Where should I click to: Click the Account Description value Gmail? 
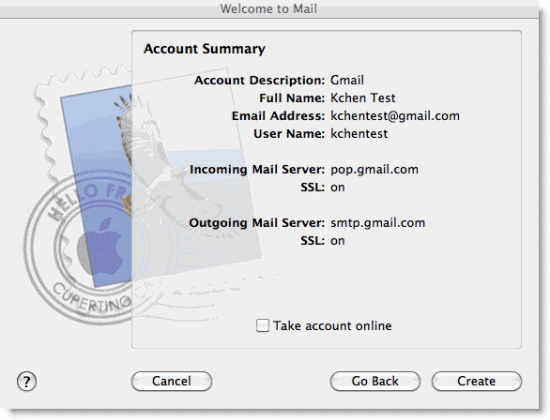pyautogui.click(x=347, y=80)
